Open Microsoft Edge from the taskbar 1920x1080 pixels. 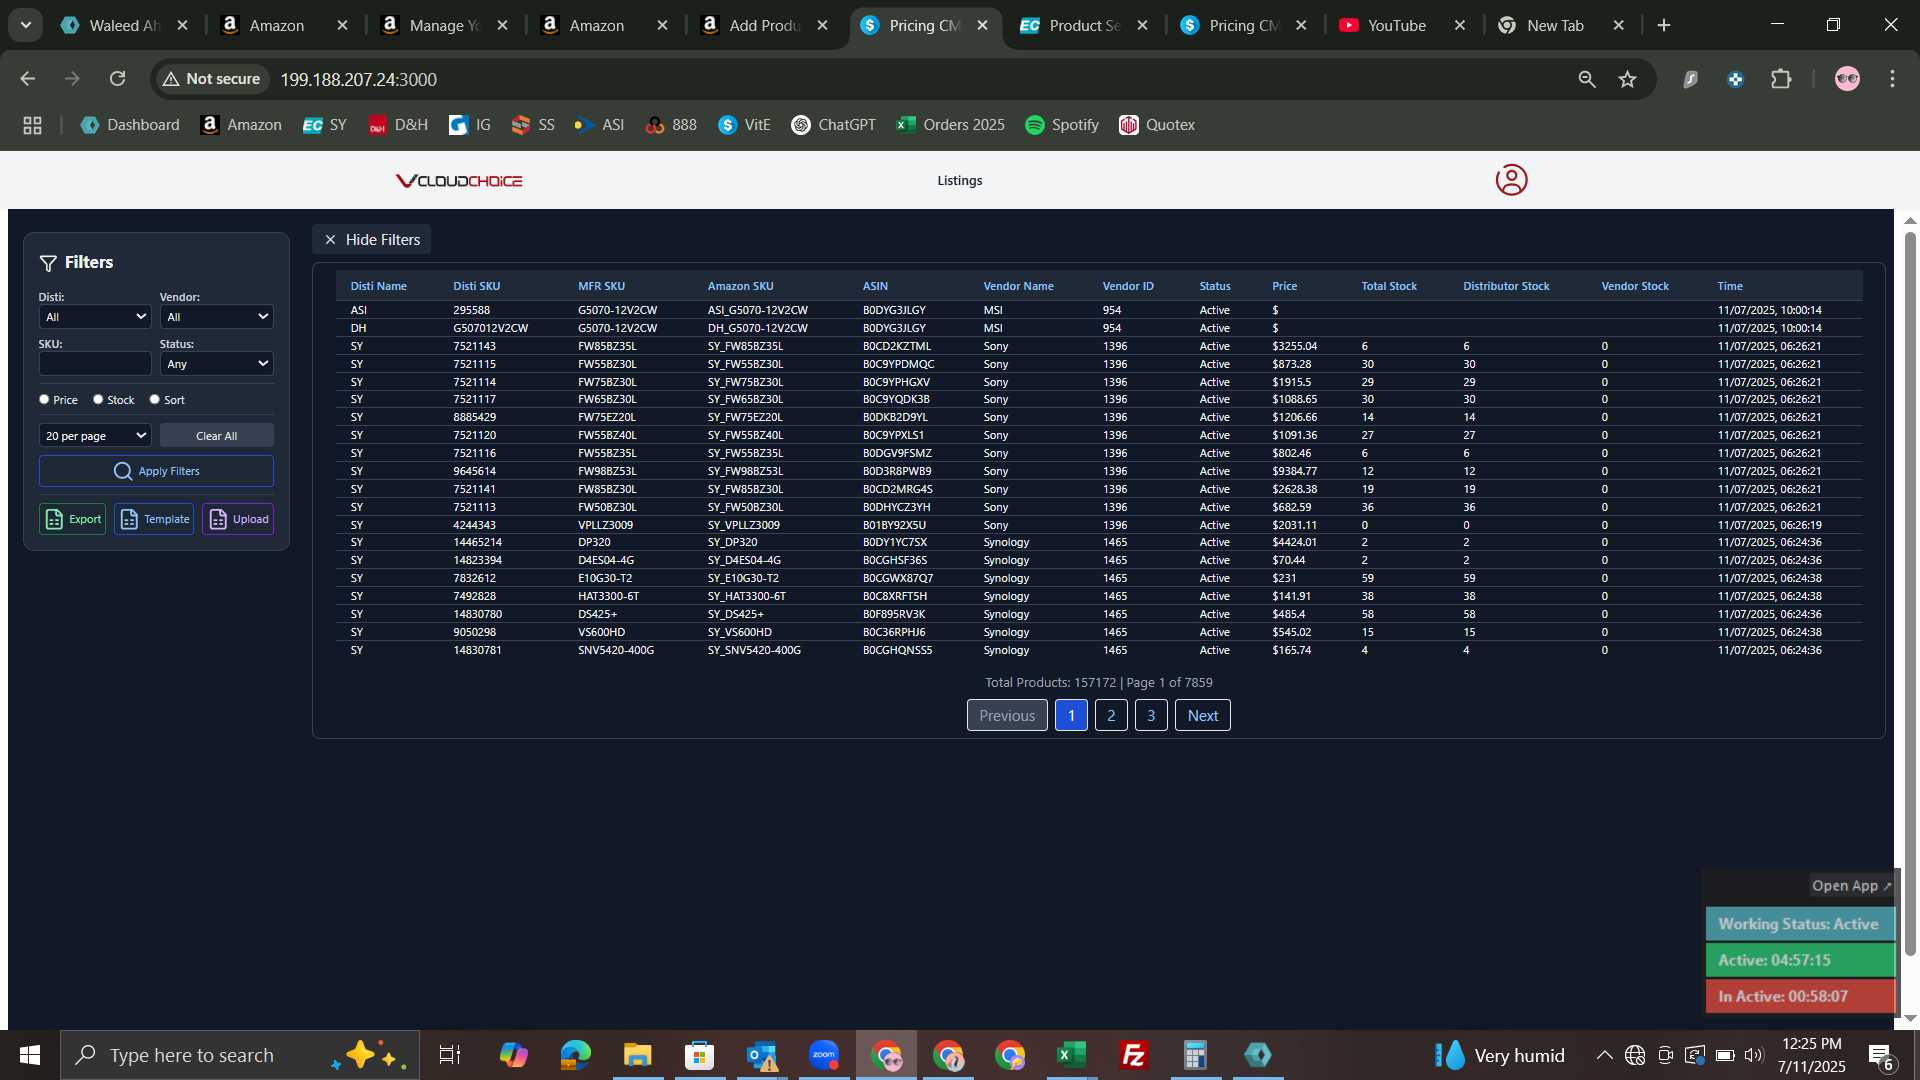pyautogui.click(x=576, y=1055)
